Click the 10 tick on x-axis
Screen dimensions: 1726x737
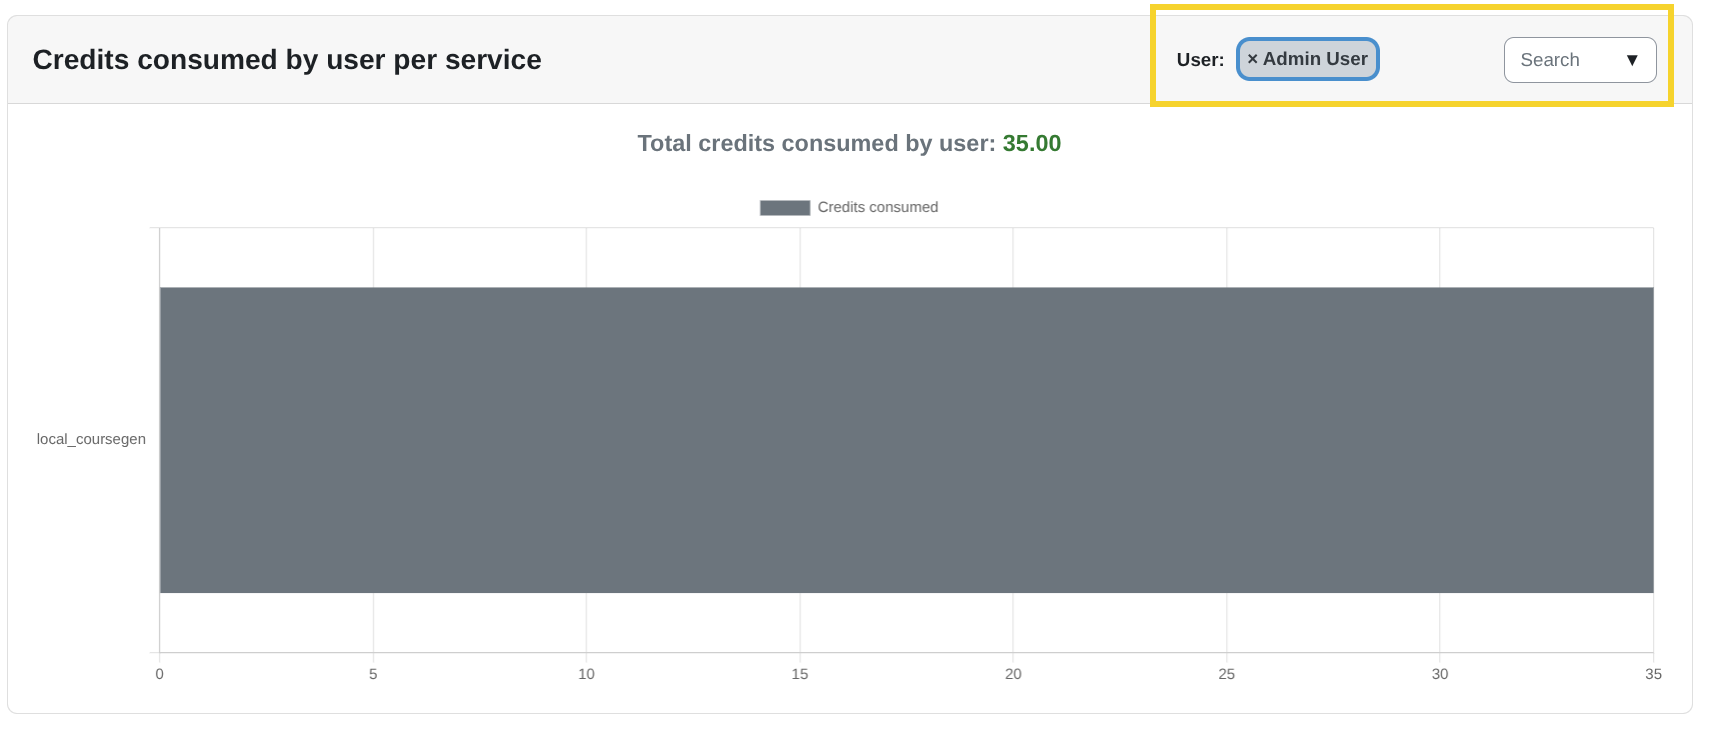pyautogui.click(x=586, y=674)
